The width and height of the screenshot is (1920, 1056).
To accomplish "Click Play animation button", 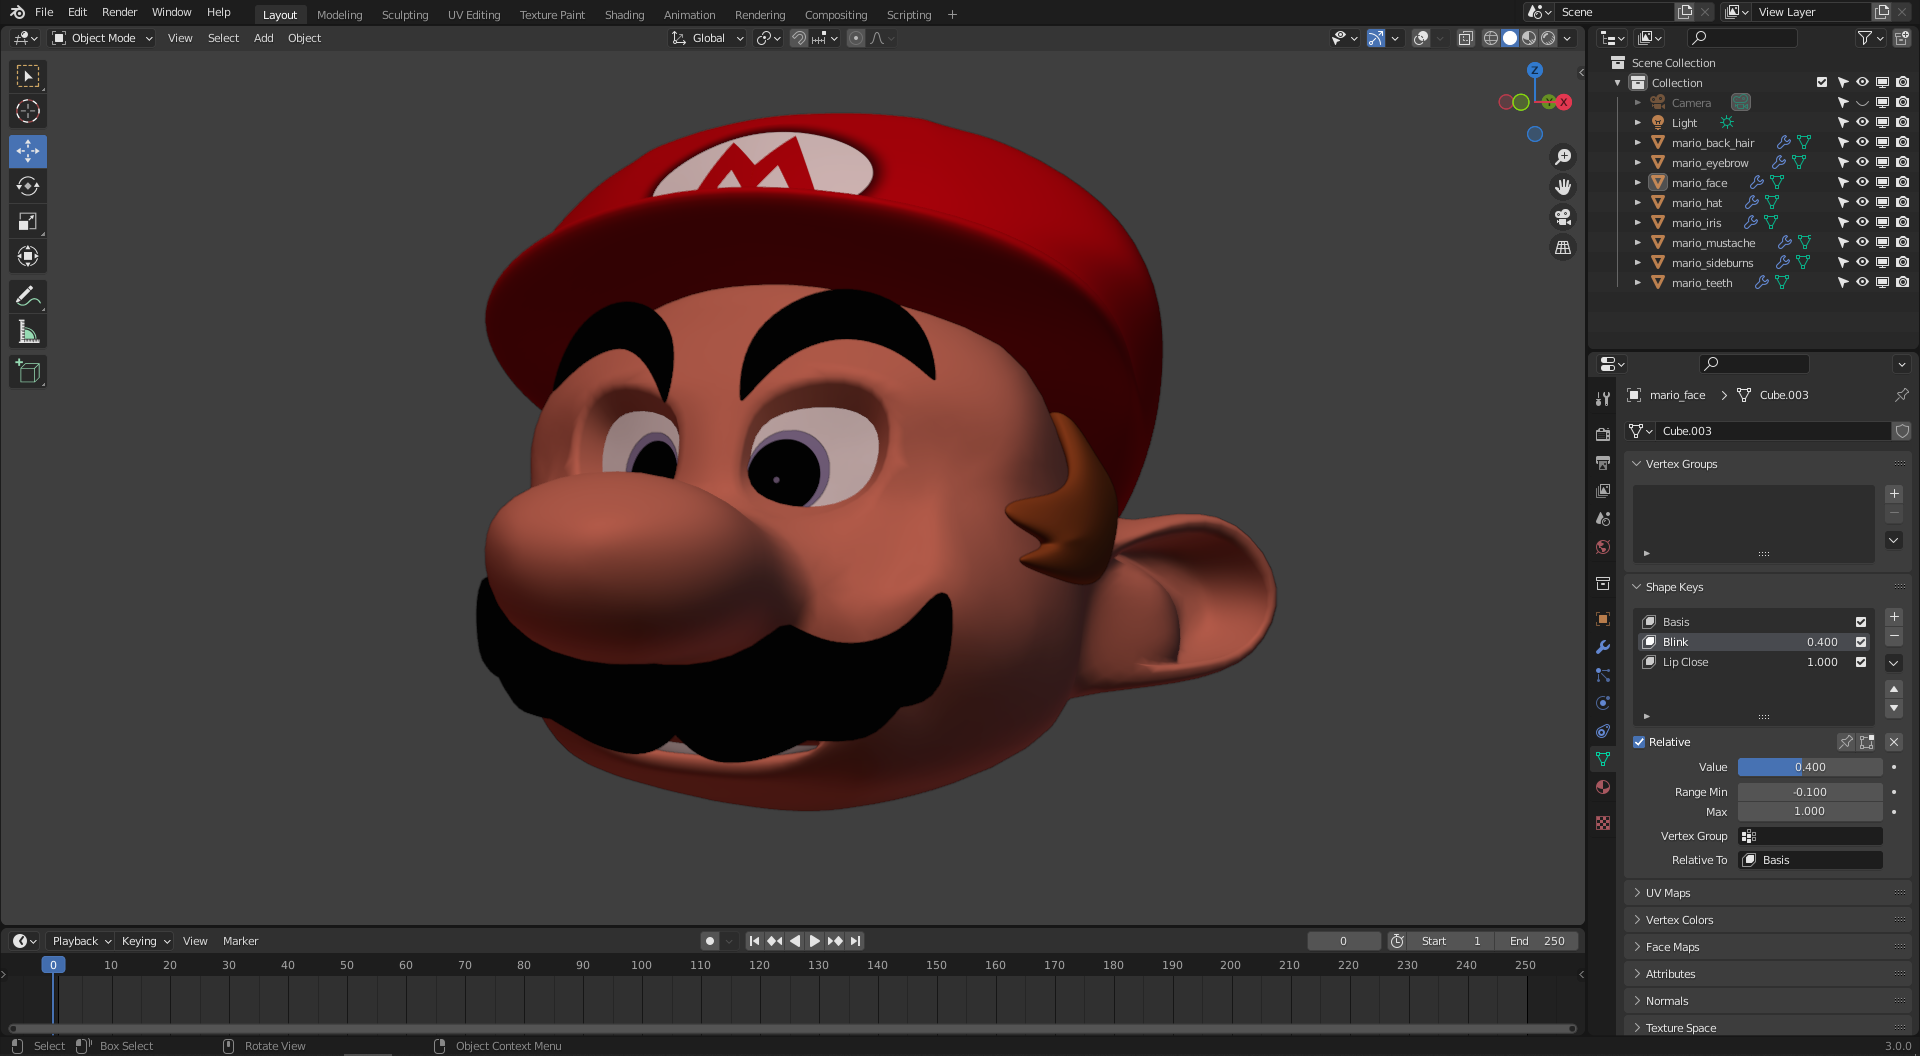I will tap(814, 941).
